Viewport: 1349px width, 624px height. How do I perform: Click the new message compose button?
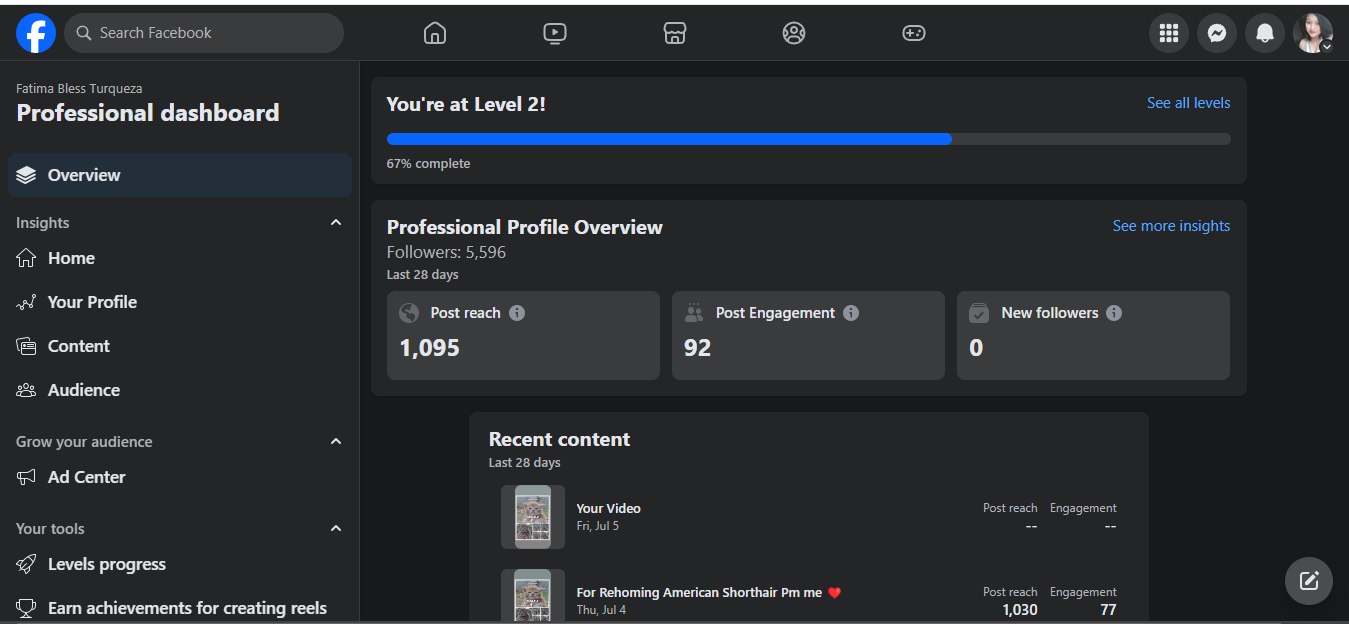[1309, 581]
